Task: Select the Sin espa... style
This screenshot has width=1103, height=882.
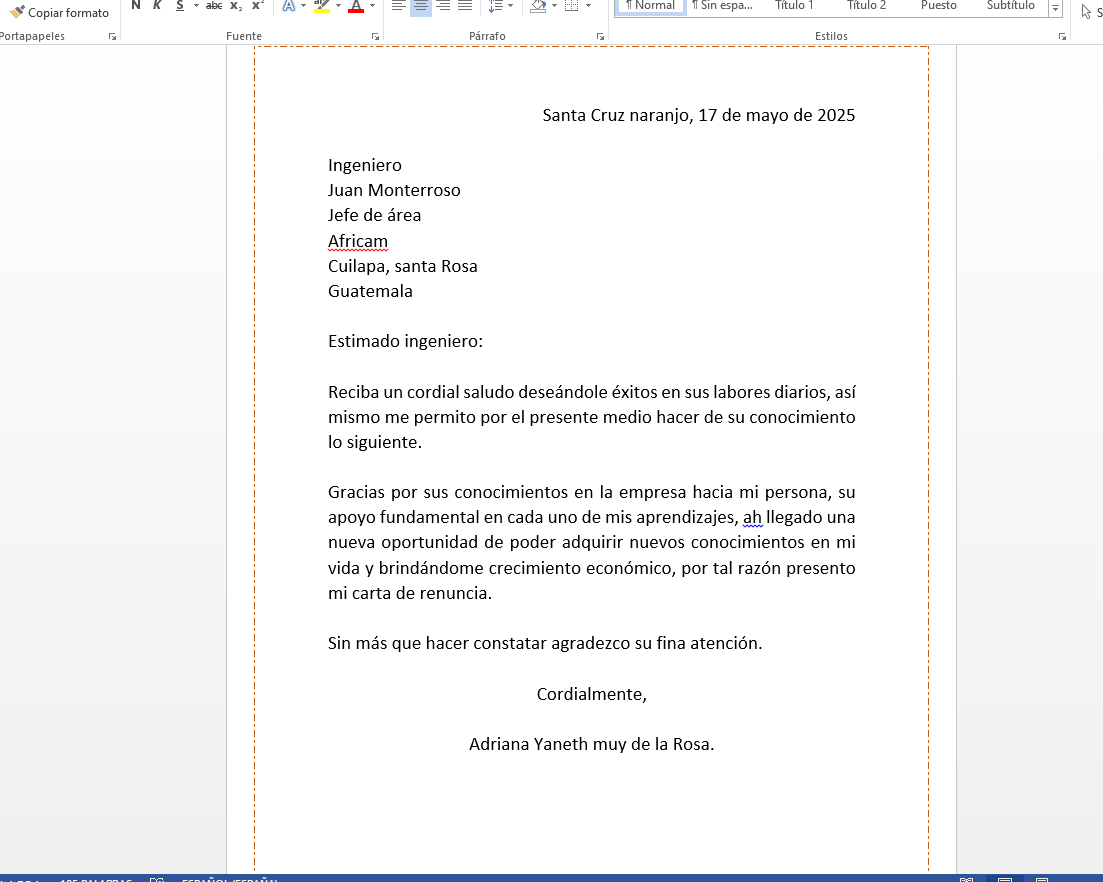Action: point(722,6)
